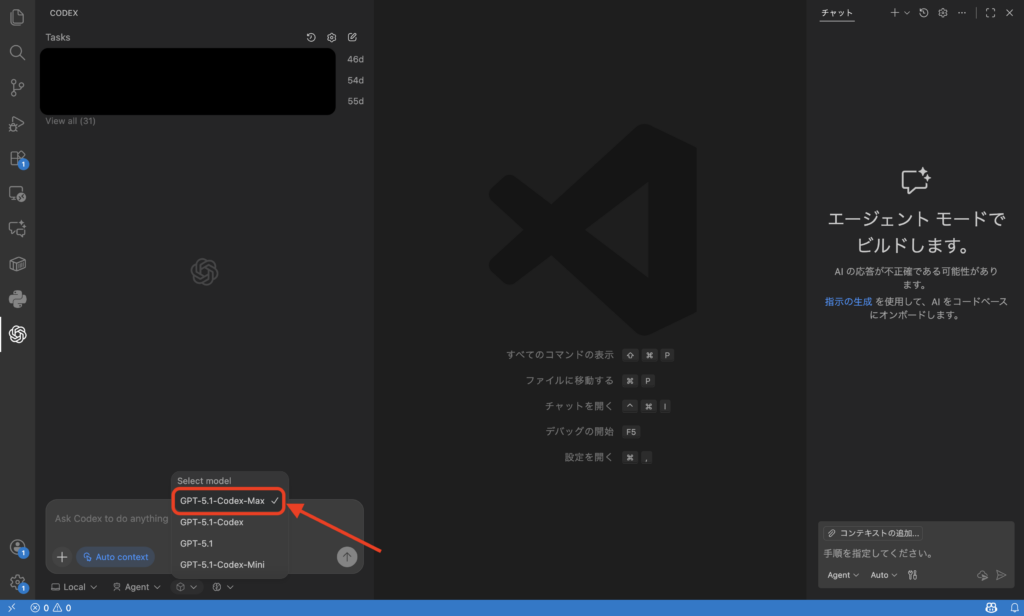The image size is (1024, 616).
Task: Maximize the chat panel size
Action: coord(990,13)
